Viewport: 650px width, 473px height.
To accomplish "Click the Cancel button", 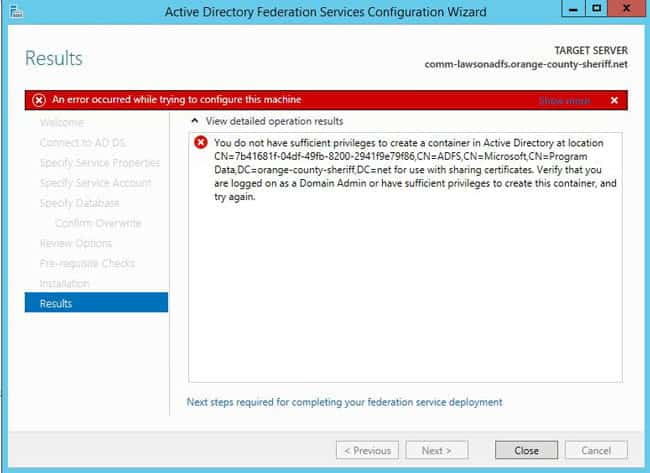I will pyautogui.click(x=596, y=450).
